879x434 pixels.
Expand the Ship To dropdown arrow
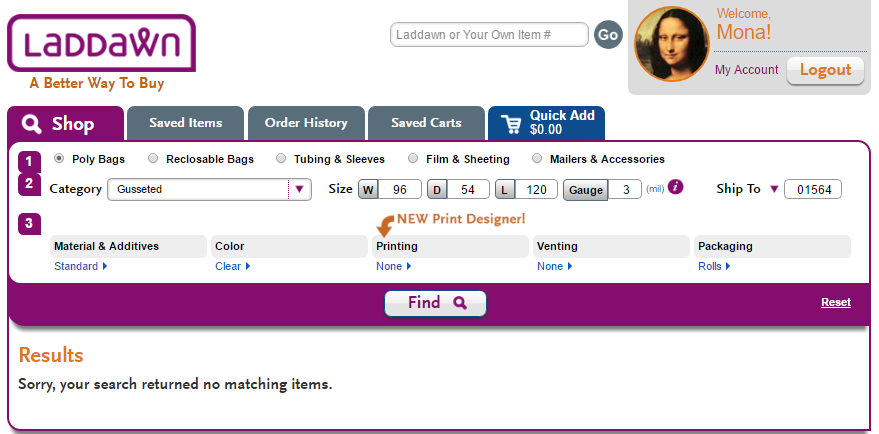tap(774, 190)
